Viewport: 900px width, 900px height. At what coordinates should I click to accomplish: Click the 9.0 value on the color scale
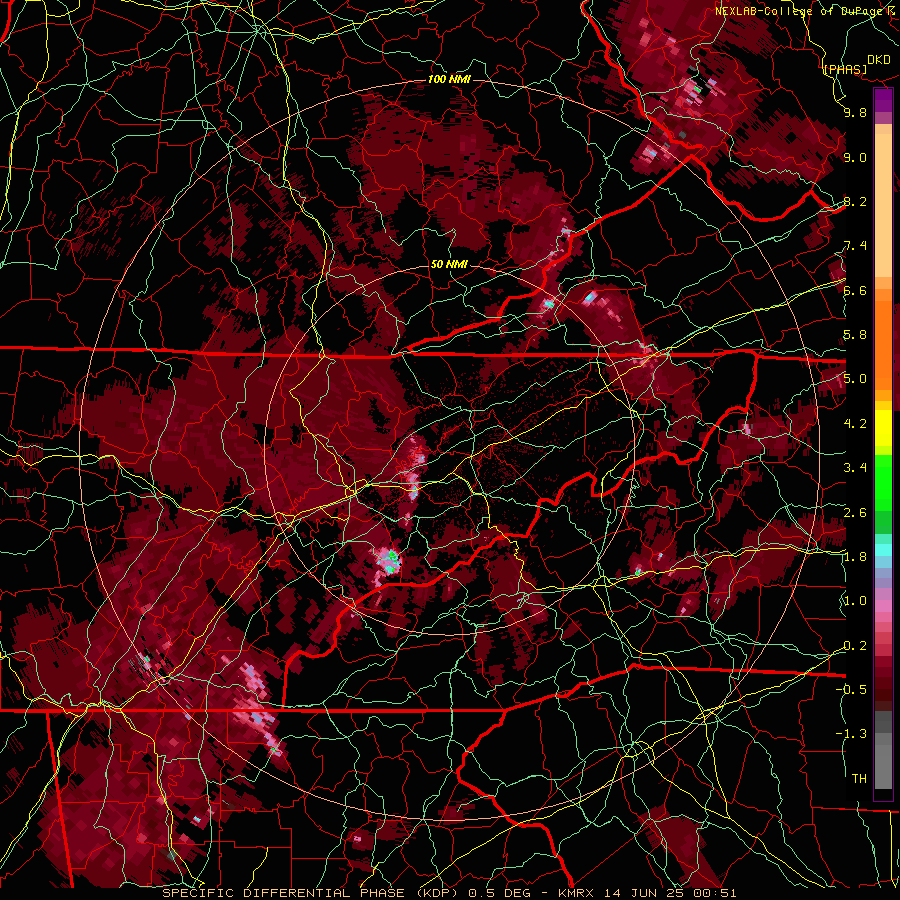coord(855,157)
